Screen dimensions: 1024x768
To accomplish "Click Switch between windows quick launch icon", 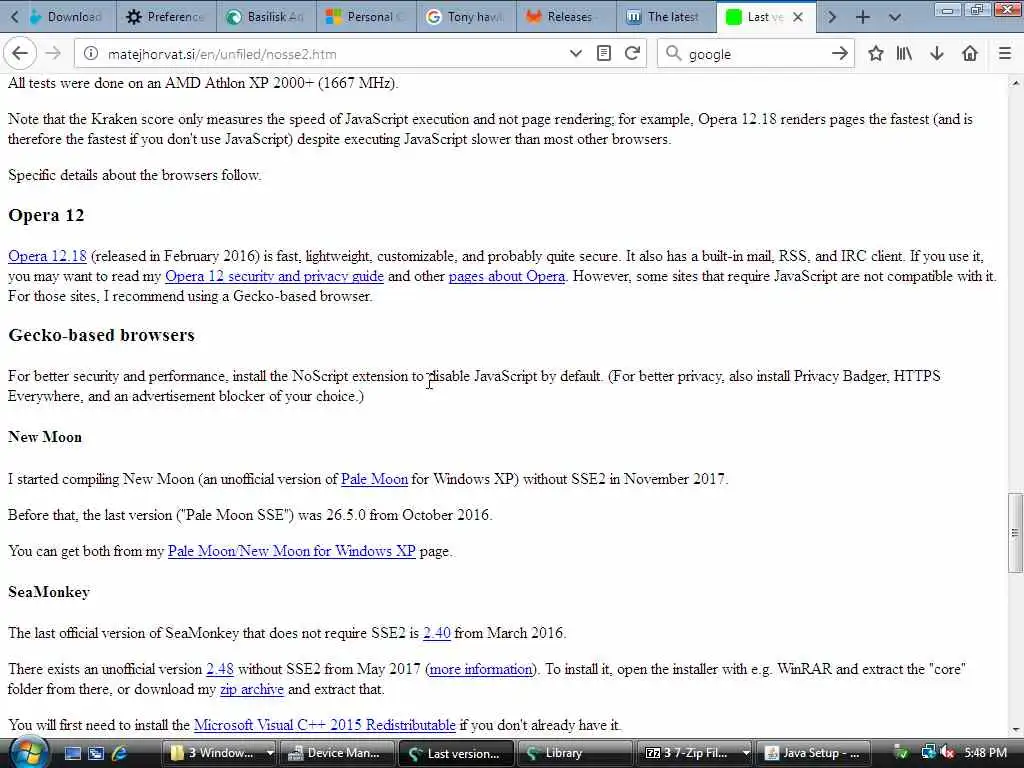I will (x=96, y=753).
